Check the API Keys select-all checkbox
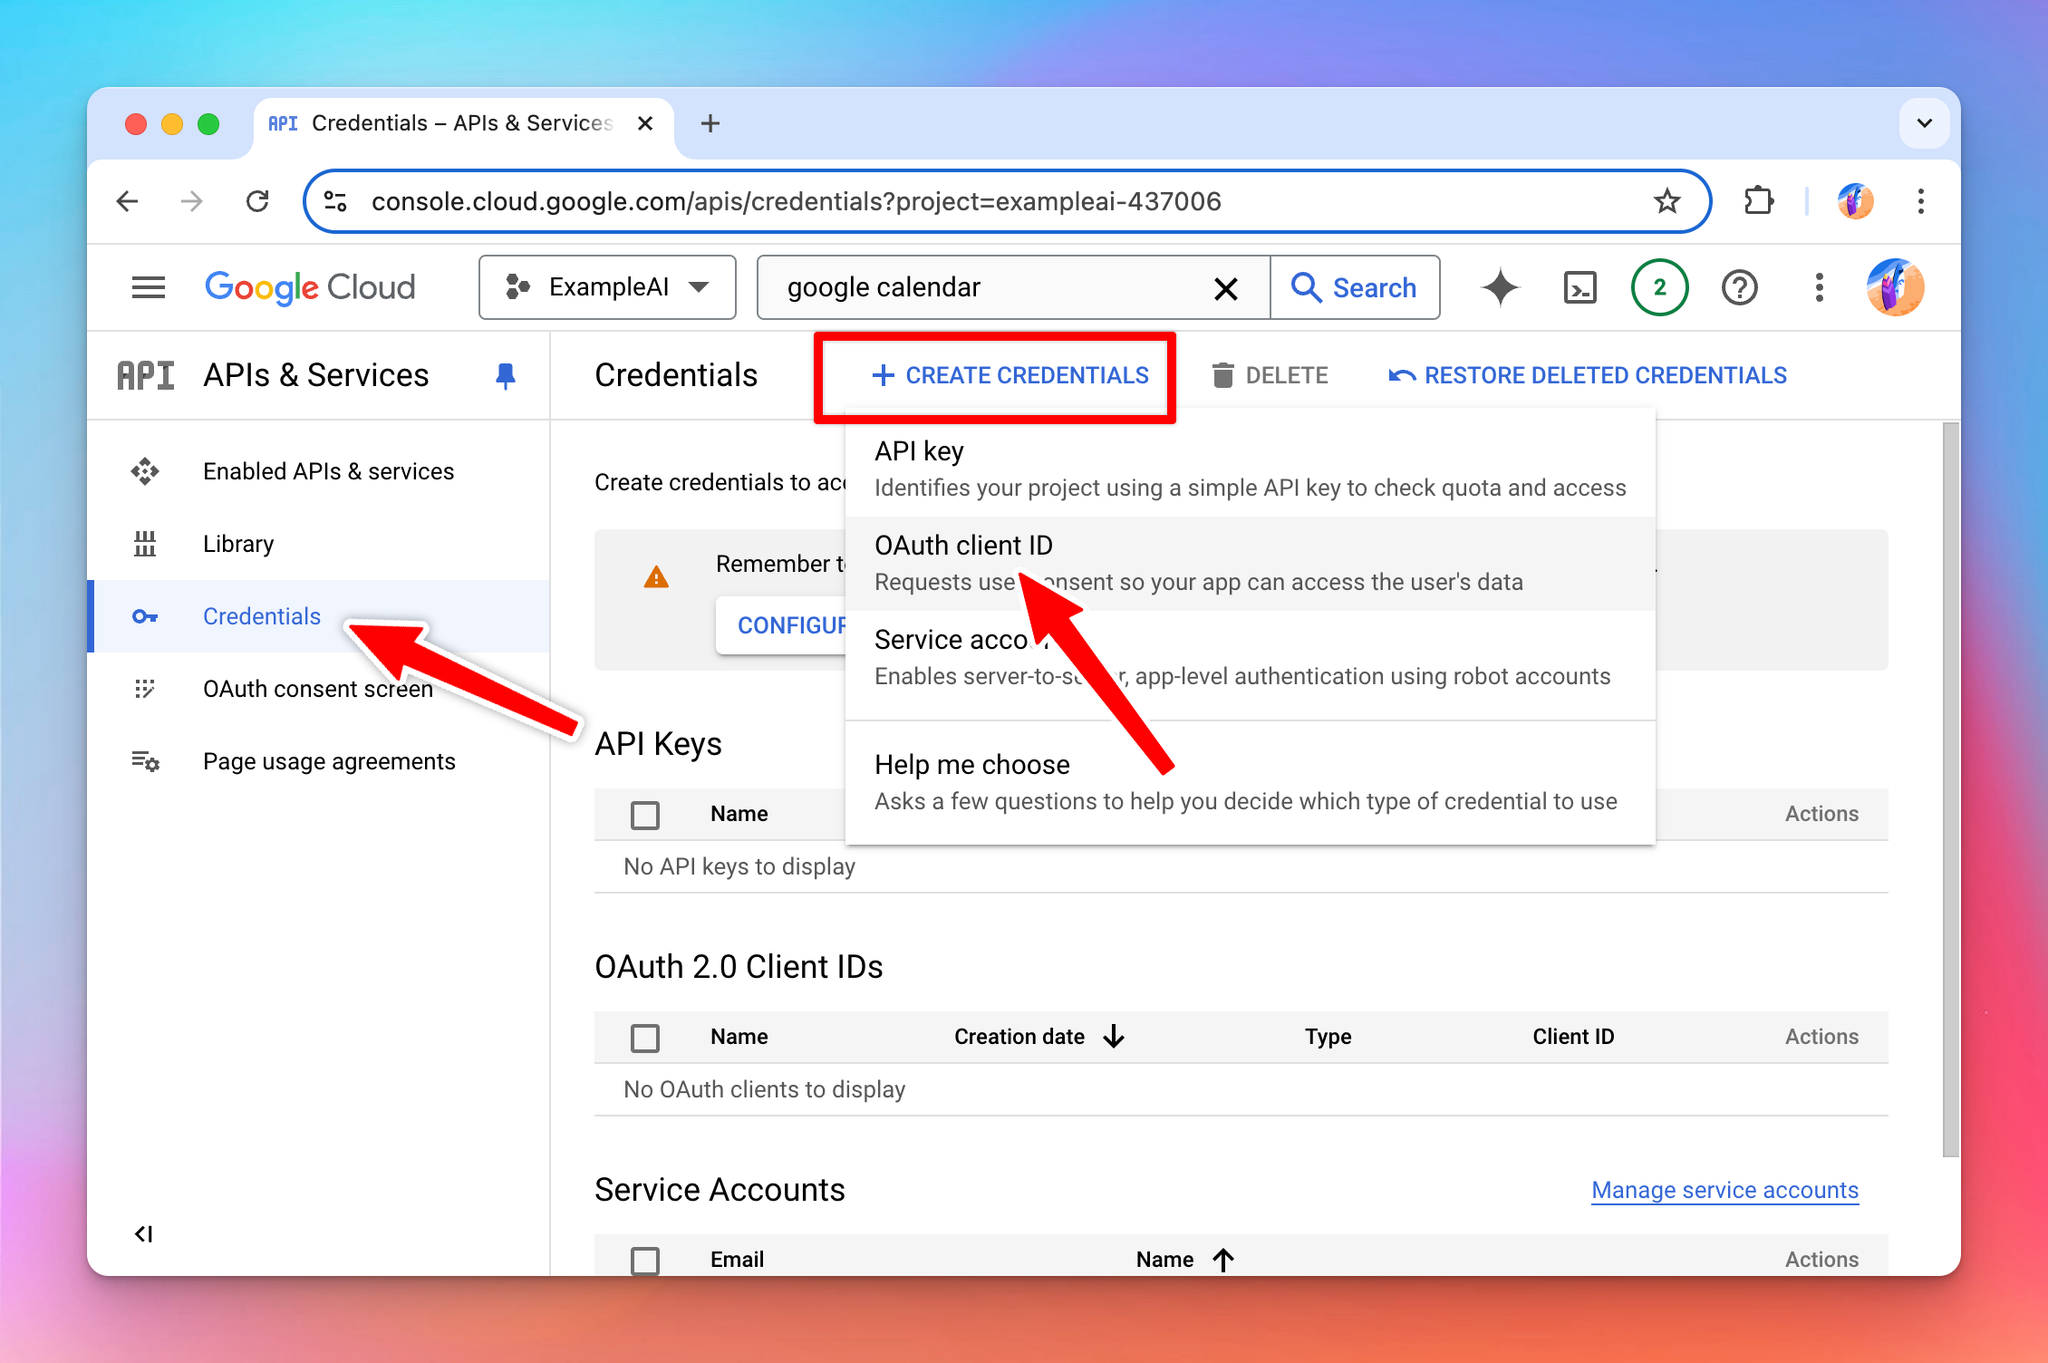 pos(645,815)
